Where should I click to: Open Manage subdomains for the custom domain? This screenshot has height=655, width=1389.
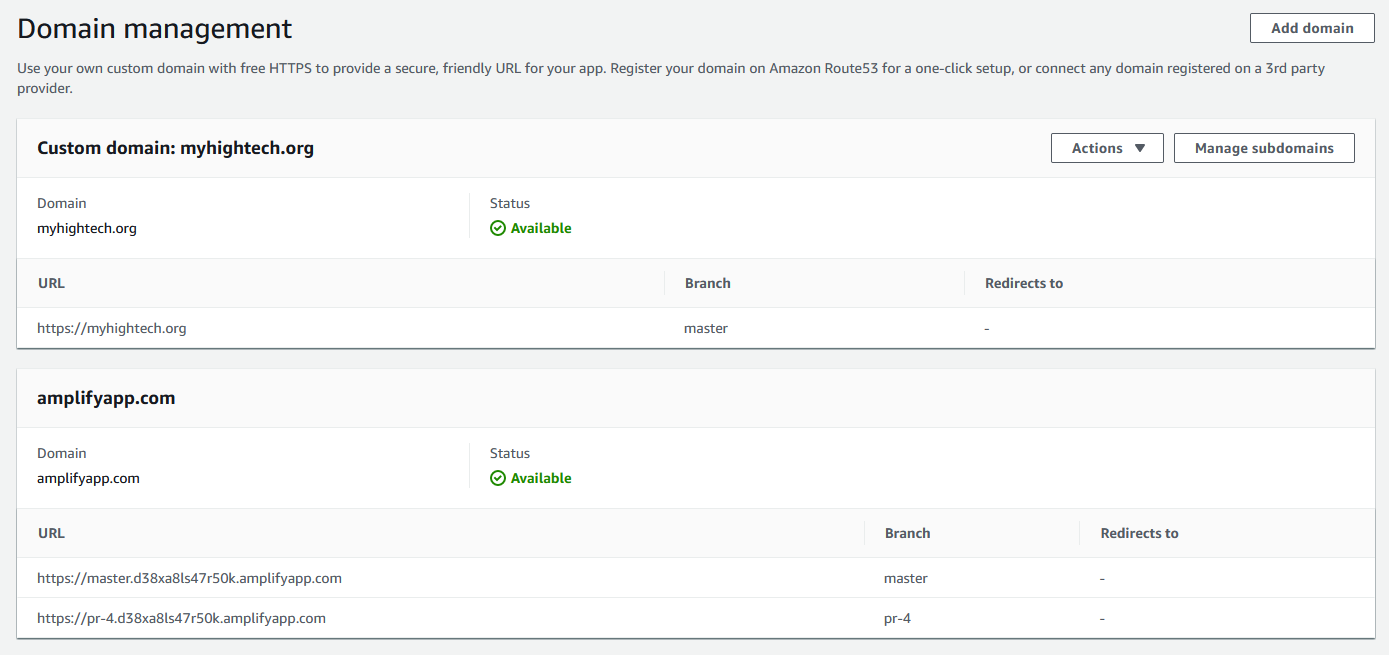coord(1264,148)
